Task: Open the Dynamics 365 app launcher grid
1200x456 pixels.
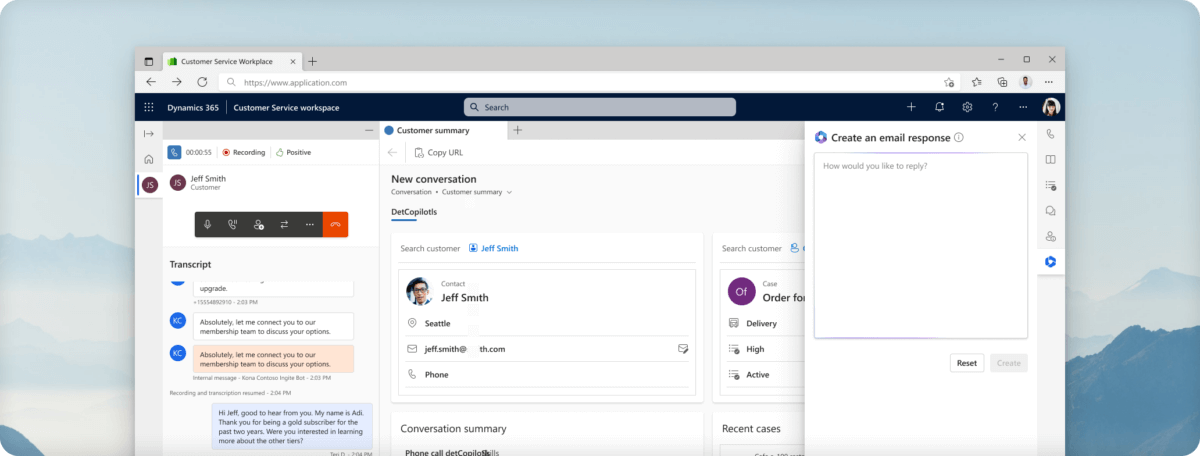Action: tap(149, 107)
